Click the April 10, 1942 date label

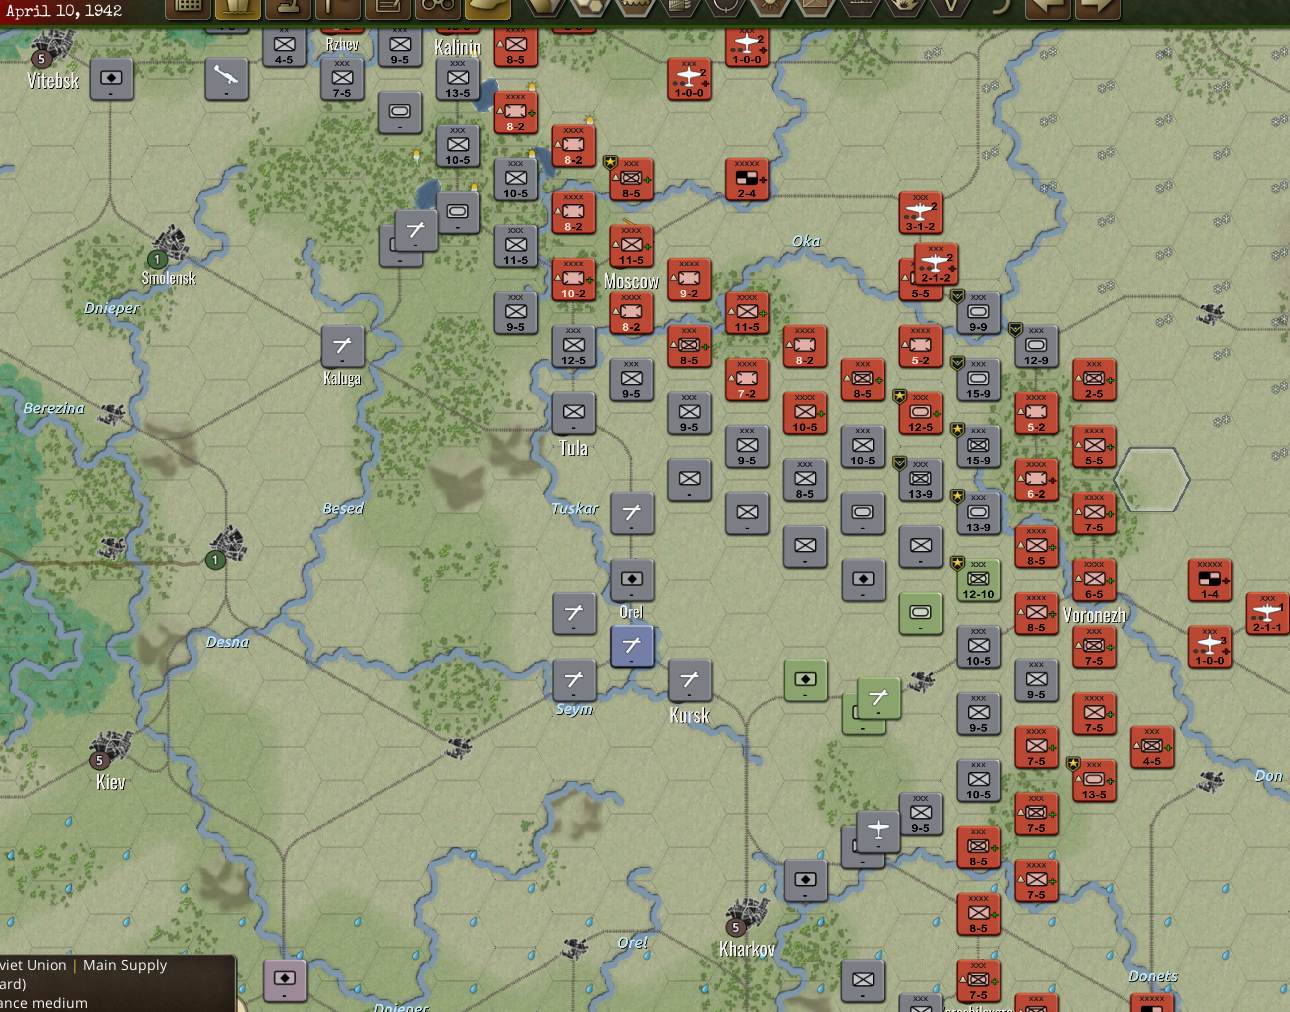(x=64, y=10)
